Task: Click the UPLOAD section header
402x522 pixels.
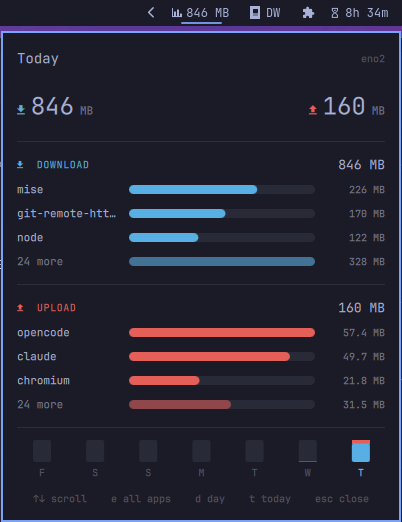Action: click(56, 308)
